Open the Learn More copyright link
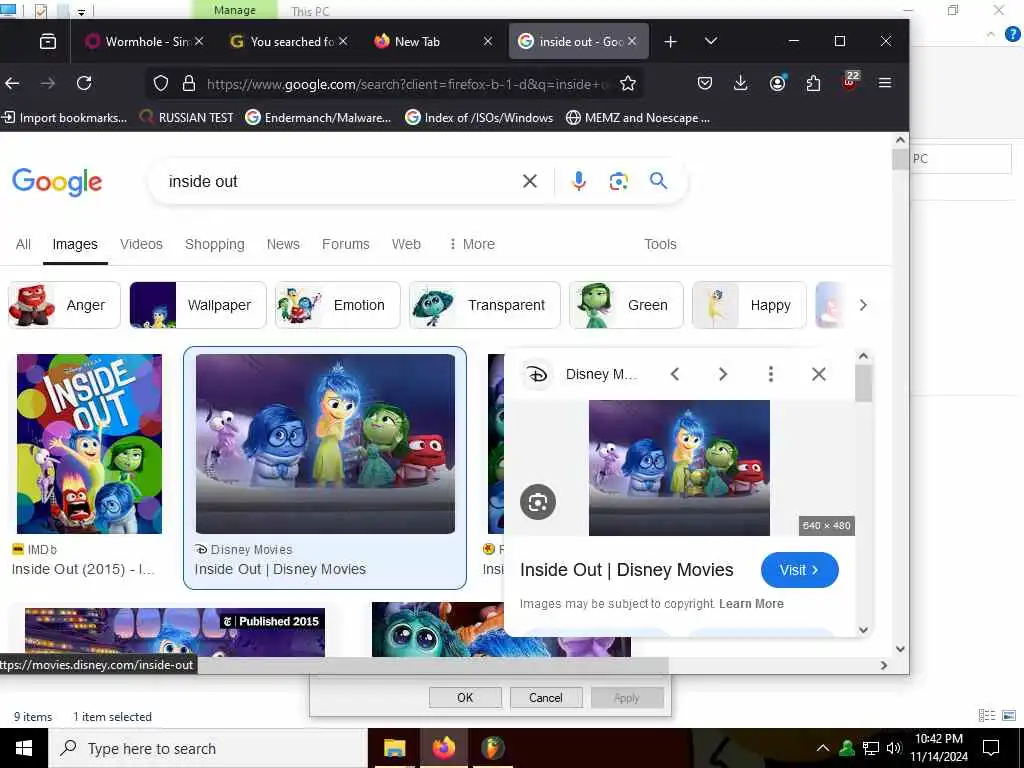Screen dimensions: 1024x768 (x=751, y=604)
